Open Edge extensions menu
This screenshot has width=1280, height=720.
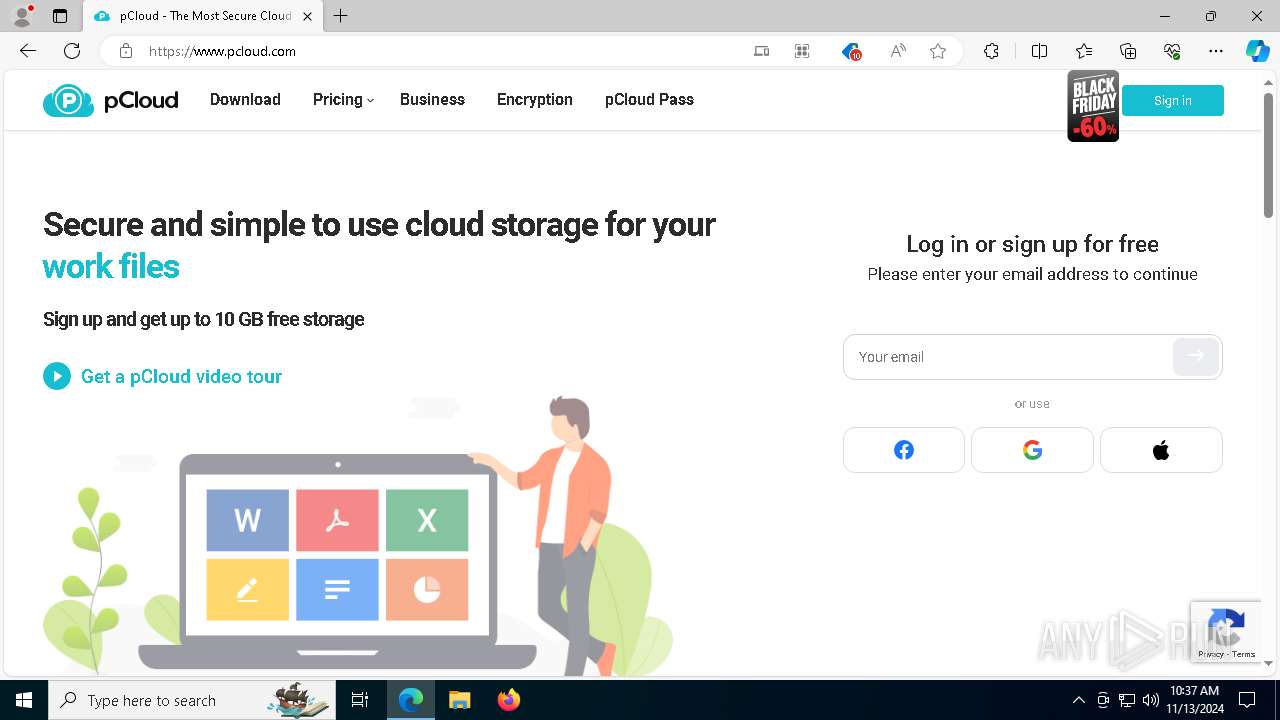(x=991, y=51)
